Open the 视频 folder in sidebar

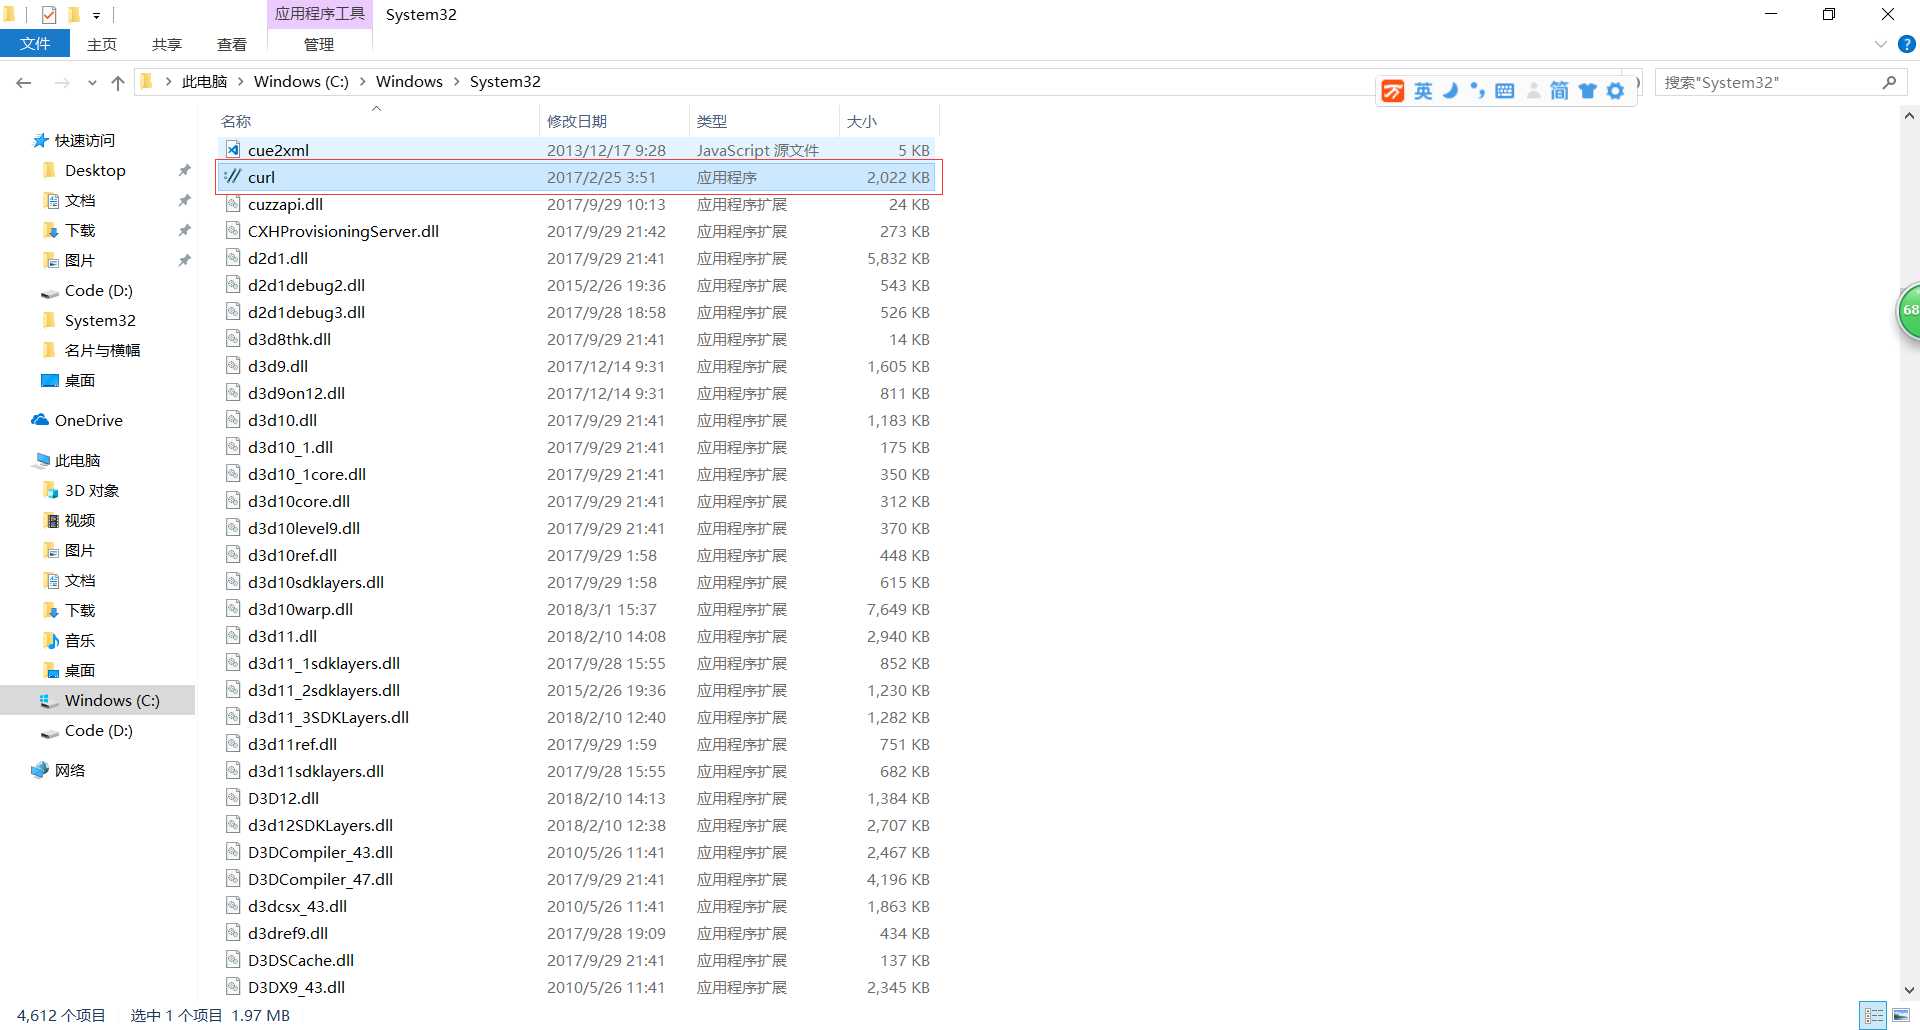pyautogui.click(x=79, y=521)
